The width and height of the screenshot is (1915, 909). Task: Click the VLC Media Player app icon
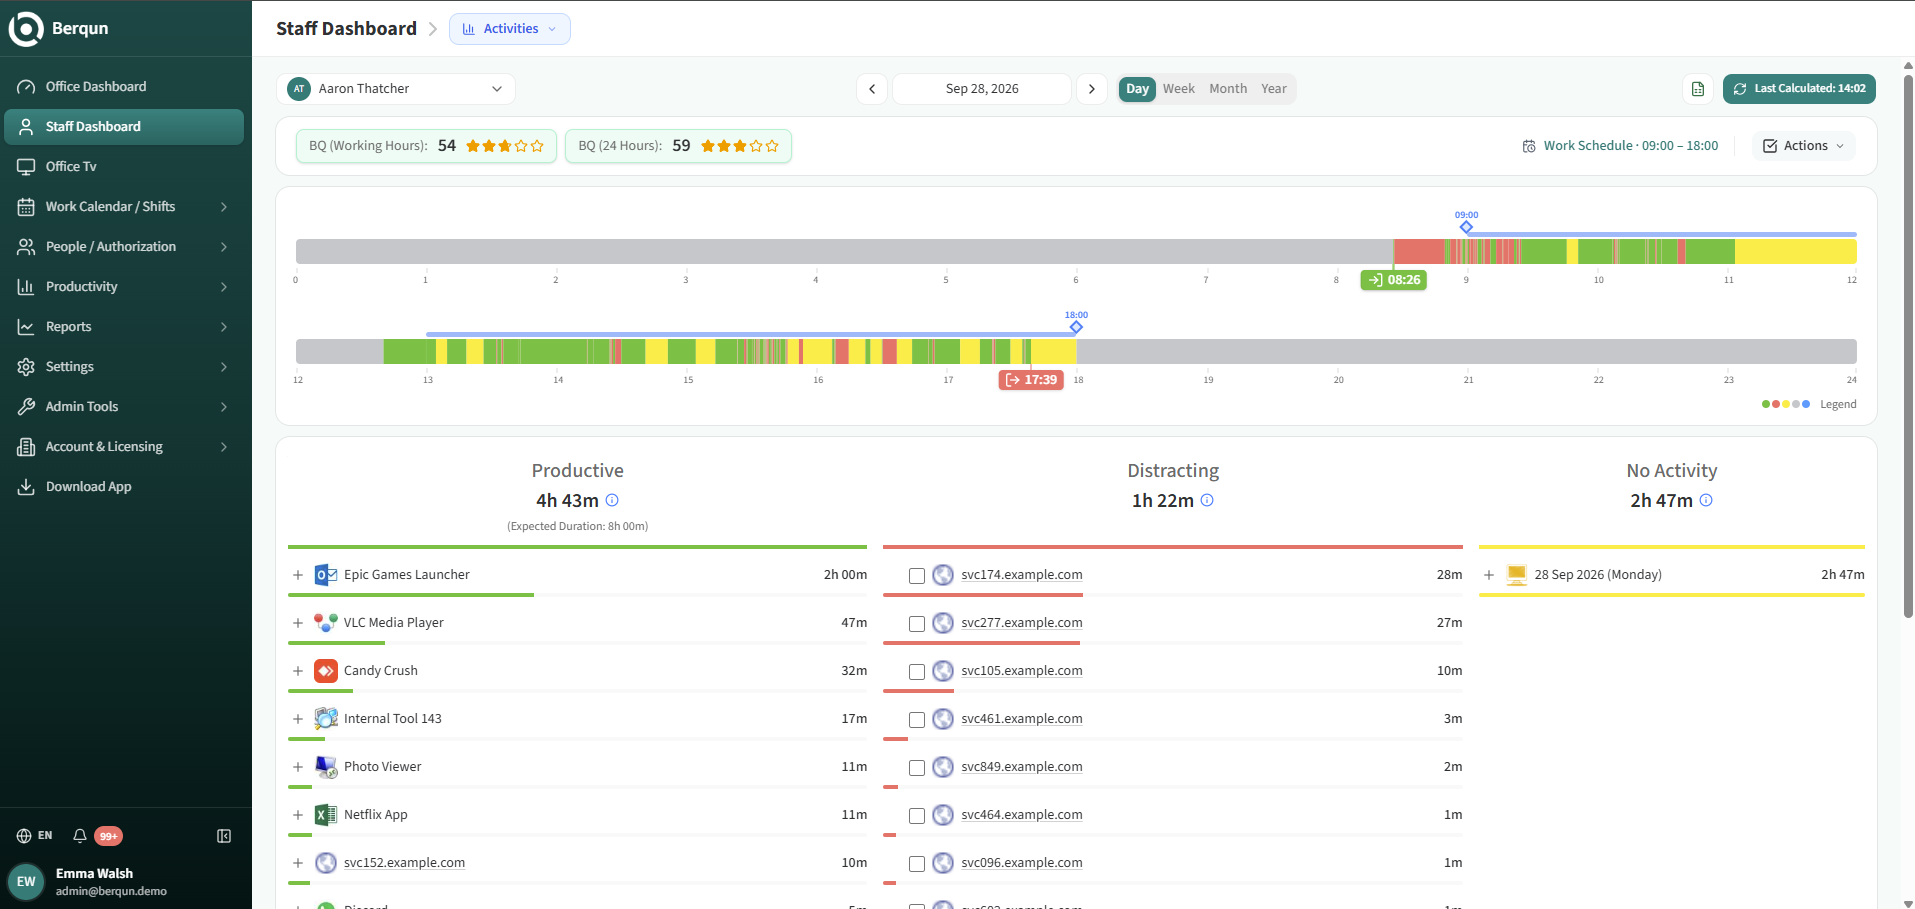[x=326, y=623]
